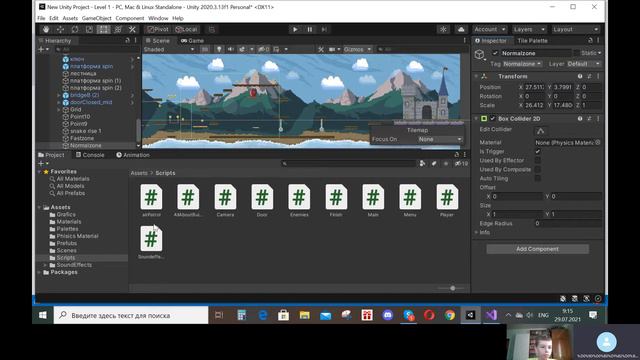Toggle hidden packages count in Project toolbar
The width and height of the screenshot is (640, 360).
click(x=461, y=164)
